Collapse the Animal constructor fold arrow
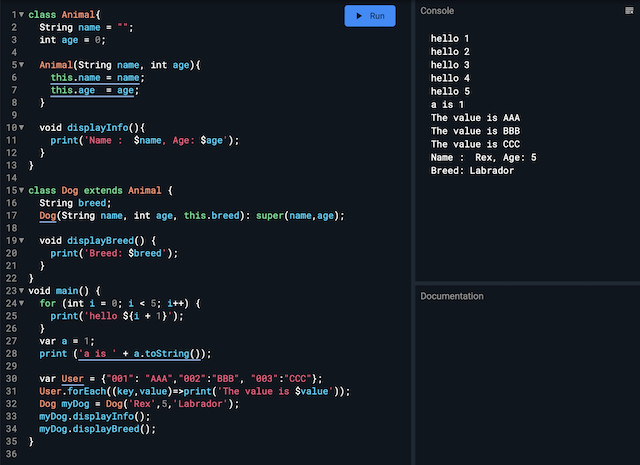Image resolution: width=640 pixels, height=465 pixels. coord(22,65)
